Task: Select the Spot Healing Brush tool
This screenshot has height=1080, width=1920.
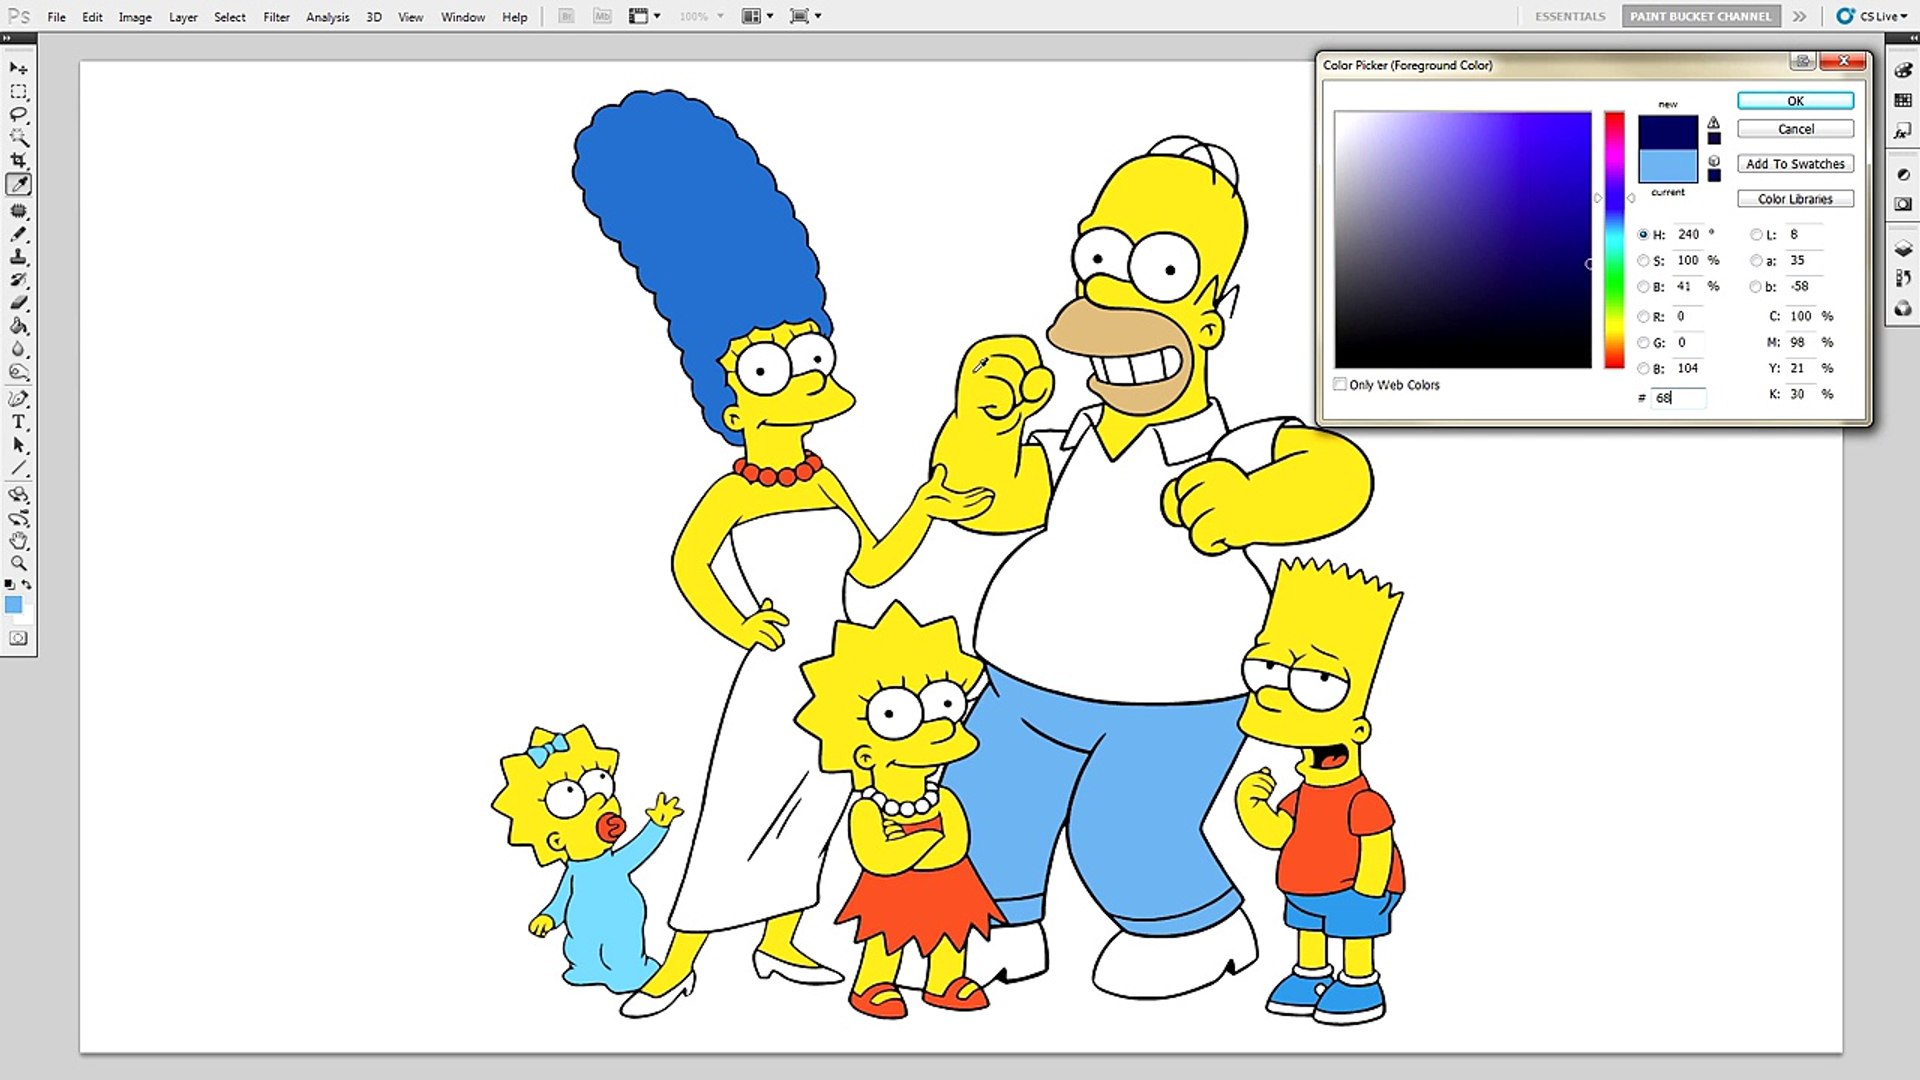Action: 18,210
